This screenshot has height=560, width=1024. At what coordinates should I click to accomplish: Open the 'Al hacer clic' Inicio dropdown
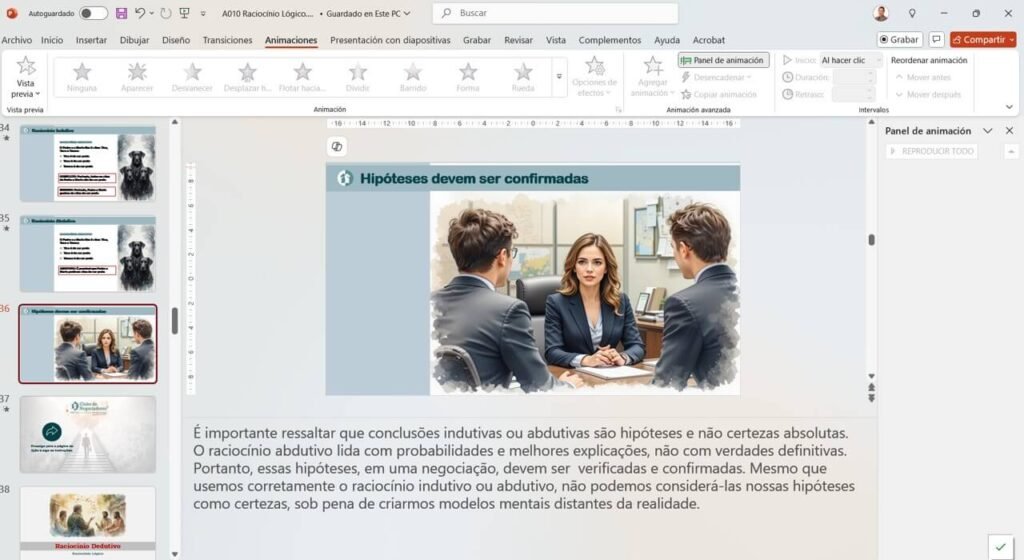tap(850, 60)
